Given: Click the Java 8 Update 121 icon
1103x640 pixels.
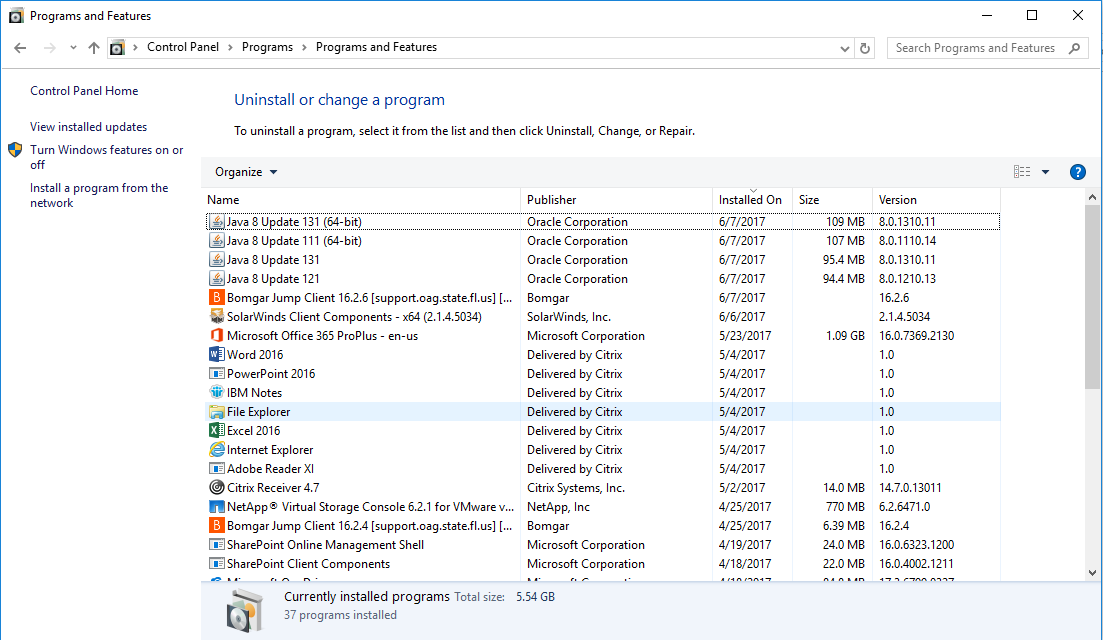Looking at the screenshot, I should pos(217,279).
